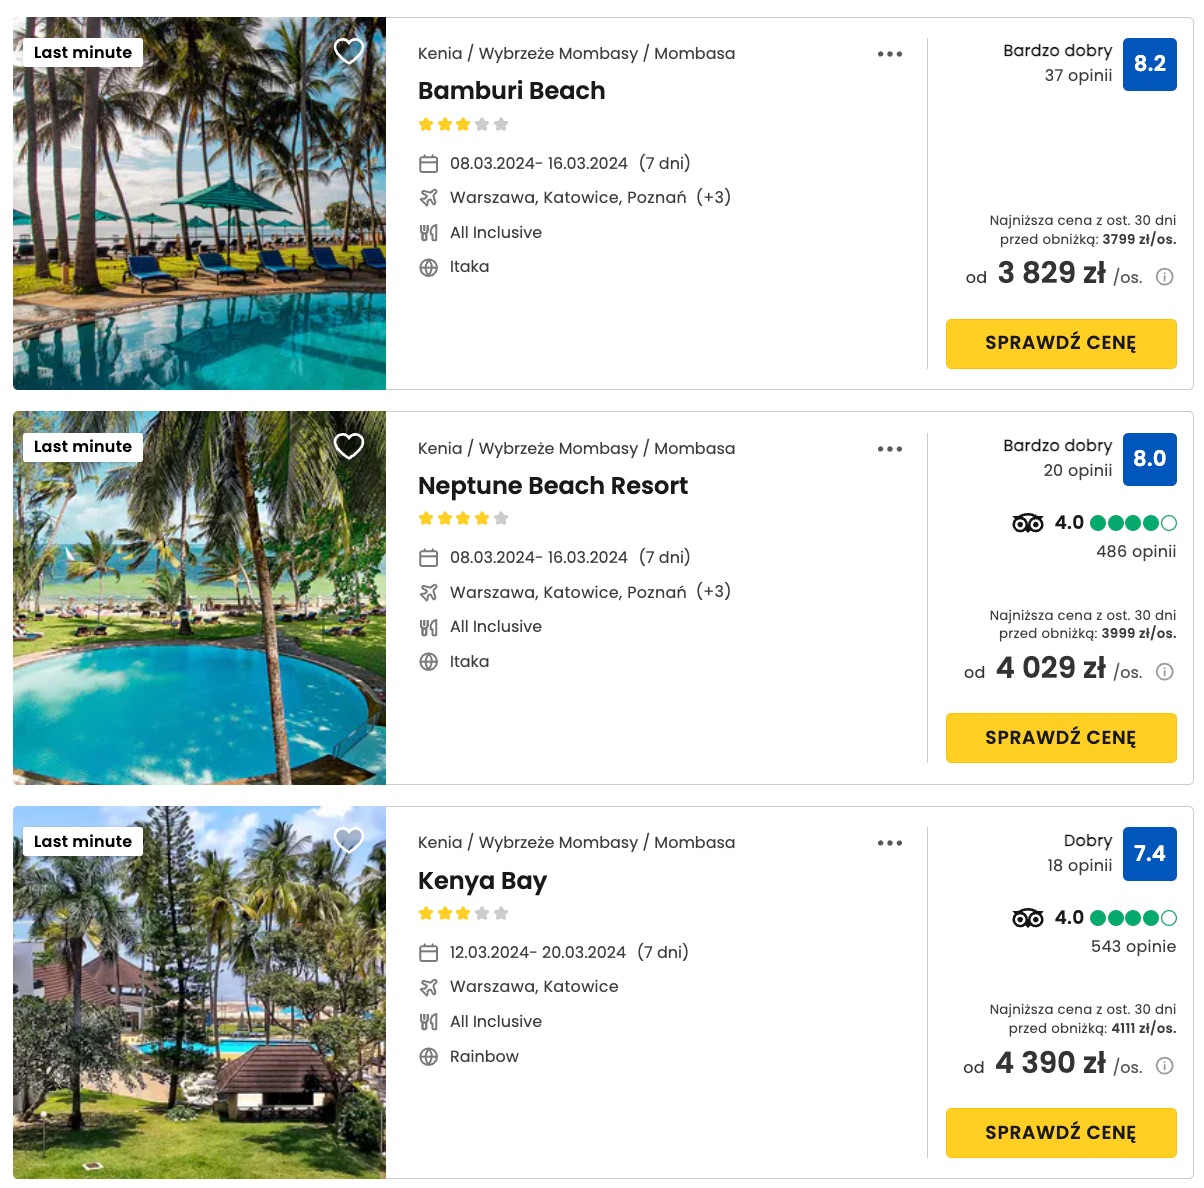Click the calendar icon on Bamburi Beach dates
The width and height of the screenshot is (1204, 1188).
pos(429,164)
